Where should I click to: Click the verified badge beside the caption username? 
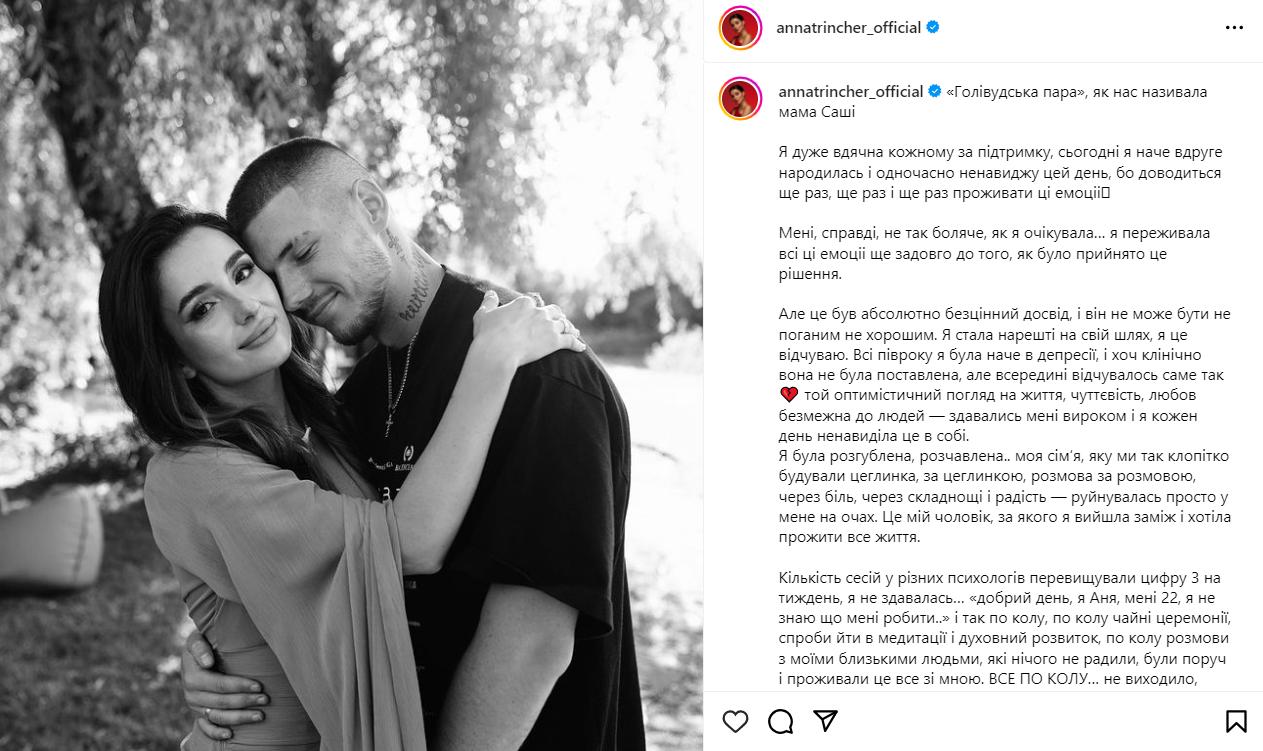click(x=934, y=91)
